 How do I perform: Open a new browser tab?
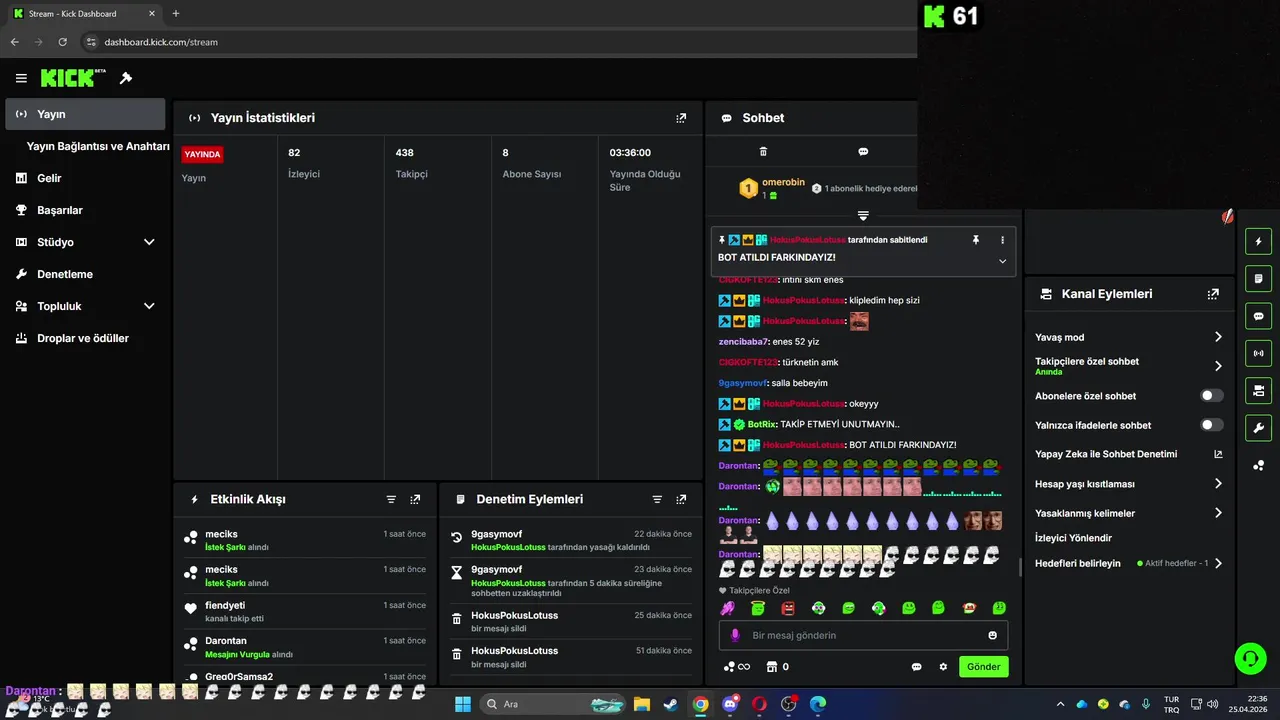(x=176, y=14)
